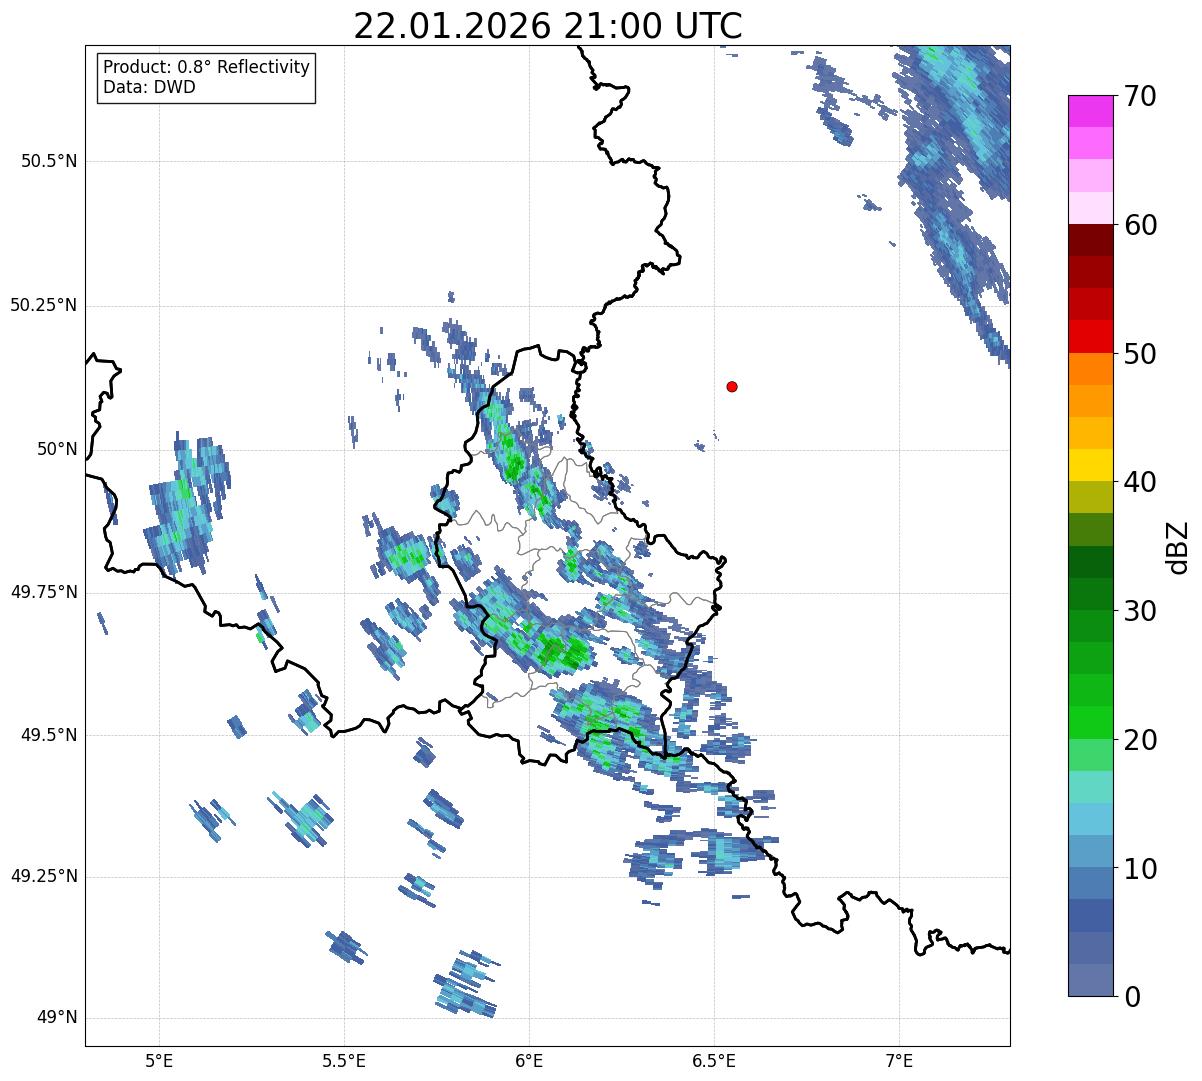
Task: Click the 6°E longitude label
Action: click(529, 1060)
